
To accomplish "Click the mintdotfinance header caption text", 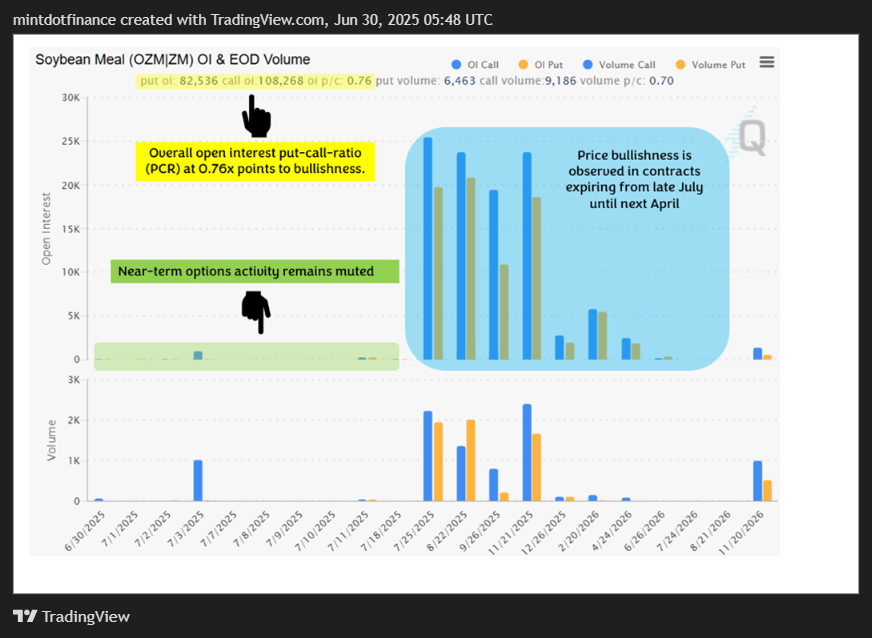I will tap(252, 20).
